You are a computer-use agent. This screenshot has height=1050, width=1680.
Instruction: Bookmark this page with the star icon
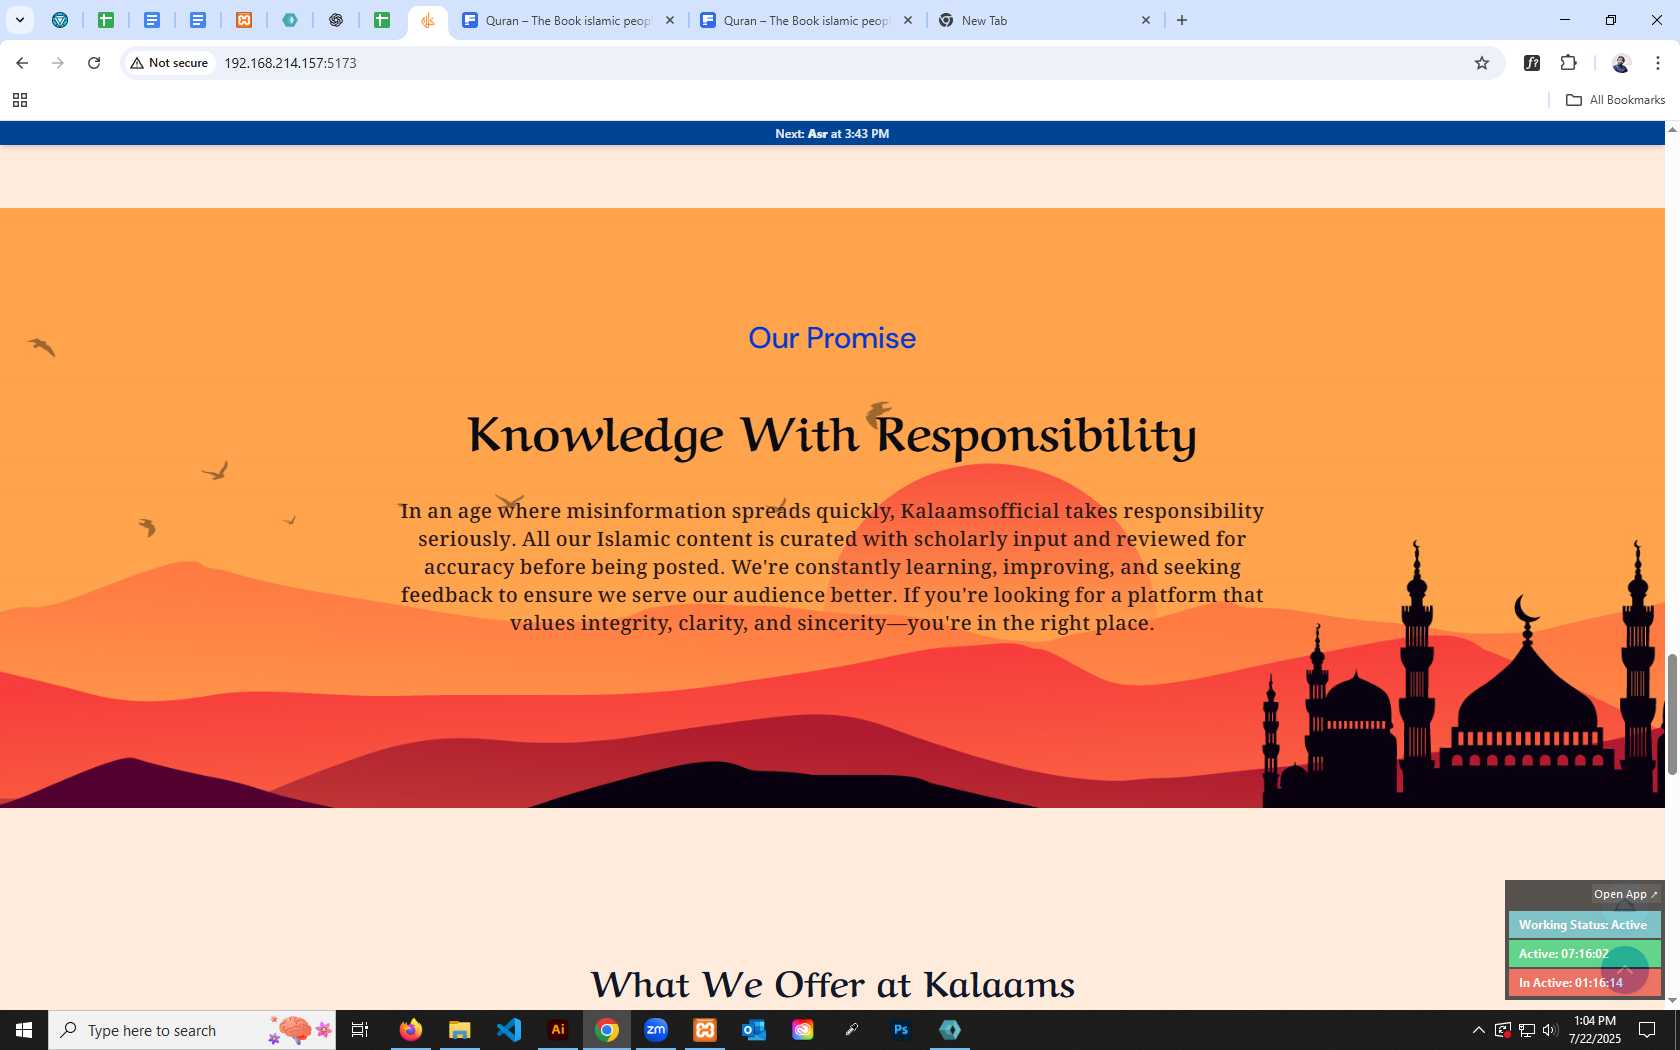(x=1482, y=63)
